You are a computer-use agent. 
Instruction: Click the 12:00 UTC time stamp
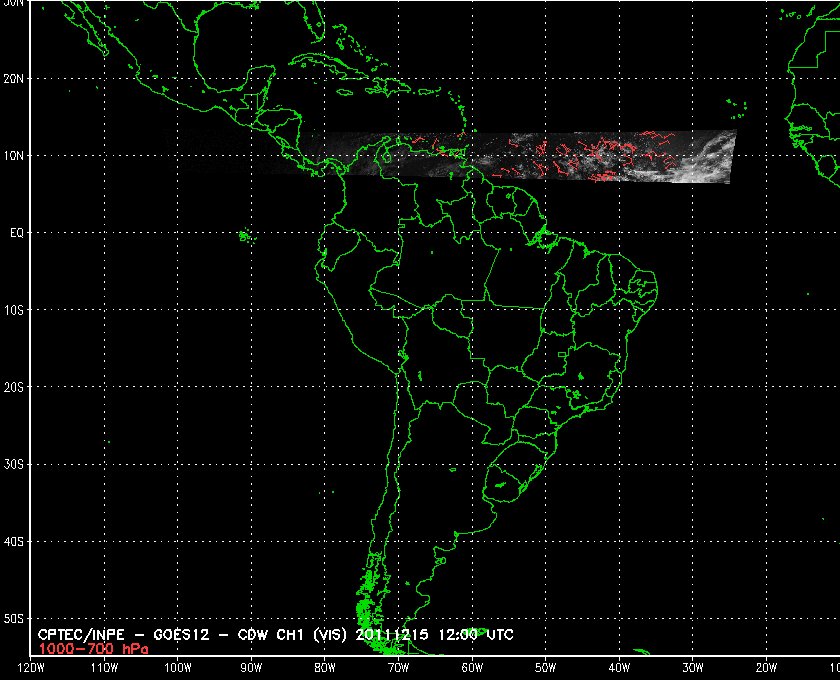[476, 635]
